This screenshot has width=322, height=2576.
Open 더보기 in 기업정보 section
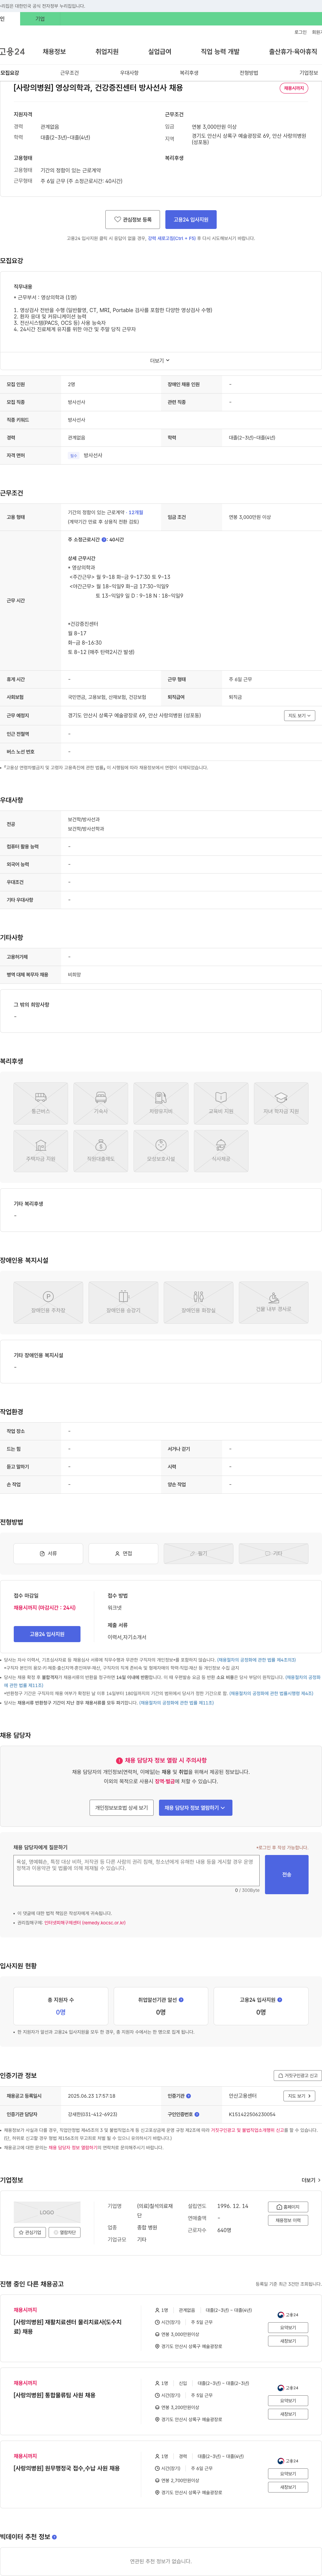click(311, 2180)
